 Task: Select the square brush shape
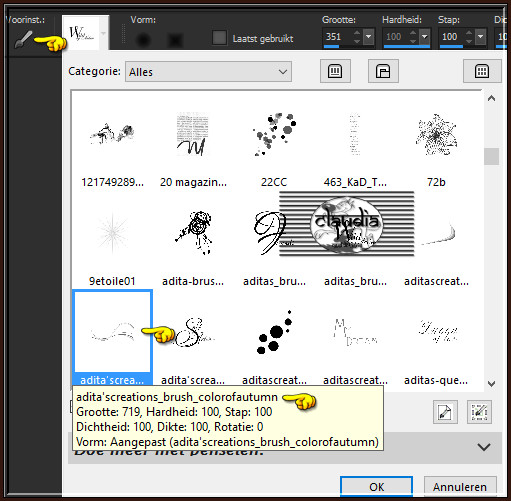coord(175,40)
